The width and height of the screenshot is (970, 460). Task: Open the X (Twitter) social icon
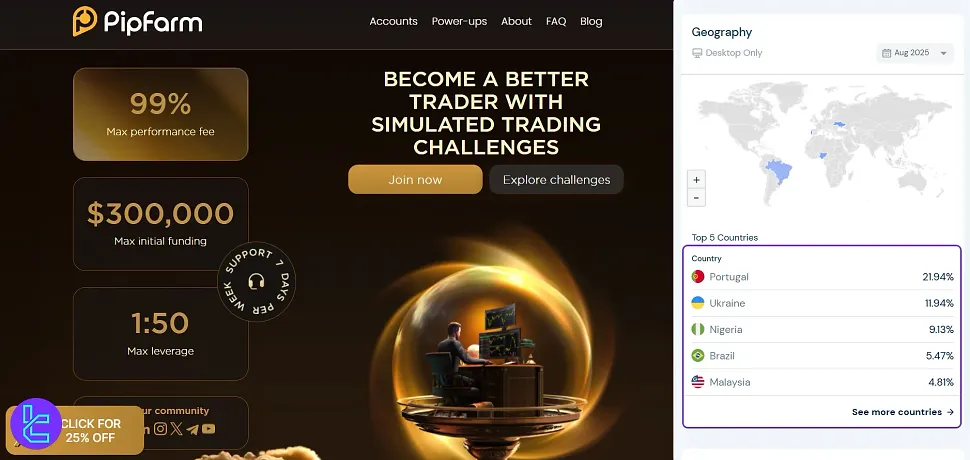(x=177, y=428)
